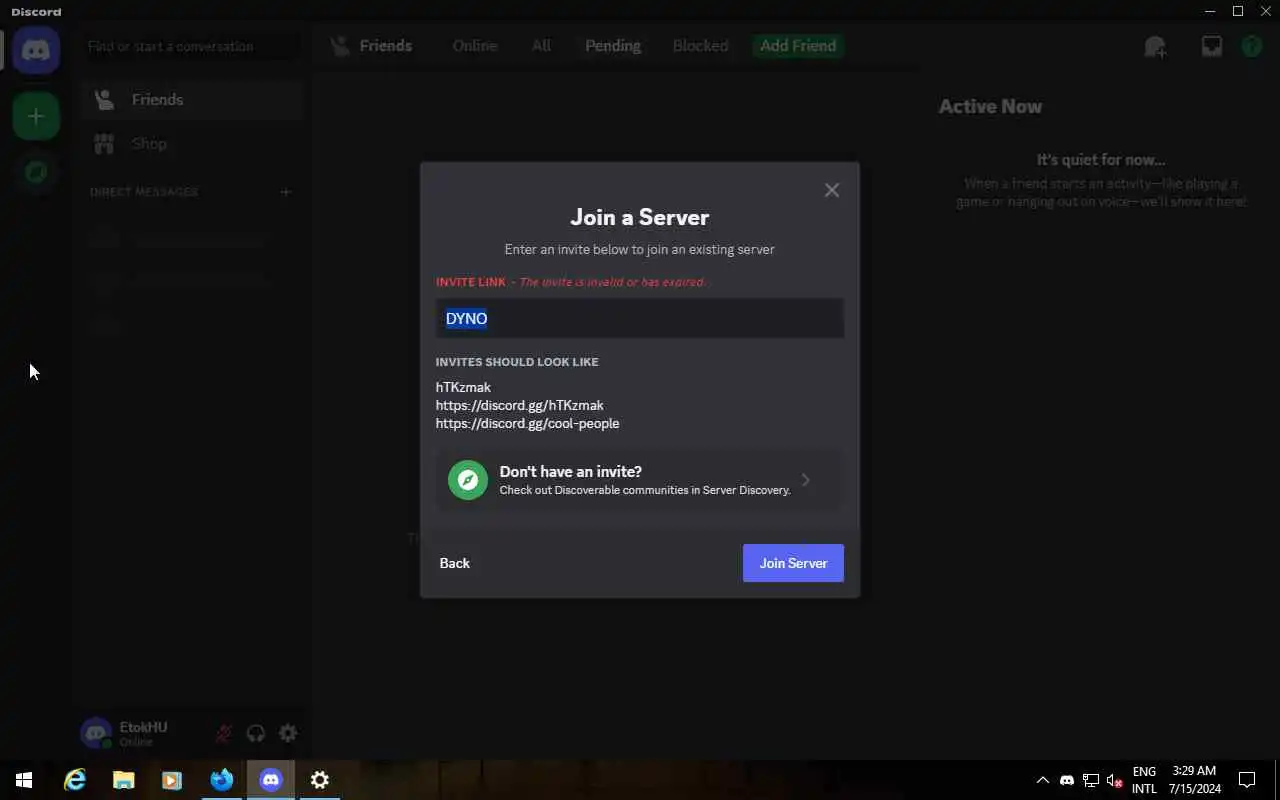Switch to the Blocked tab
The width and height of the screenshot is (1280, 800).
700,45
